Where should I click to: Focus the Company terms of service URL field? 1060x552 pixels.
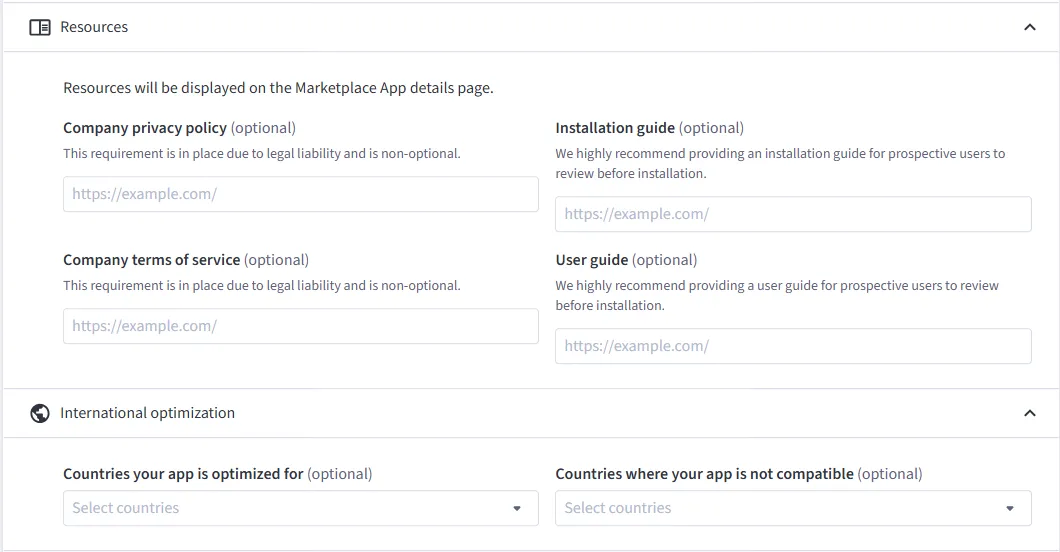coord(301,326)
